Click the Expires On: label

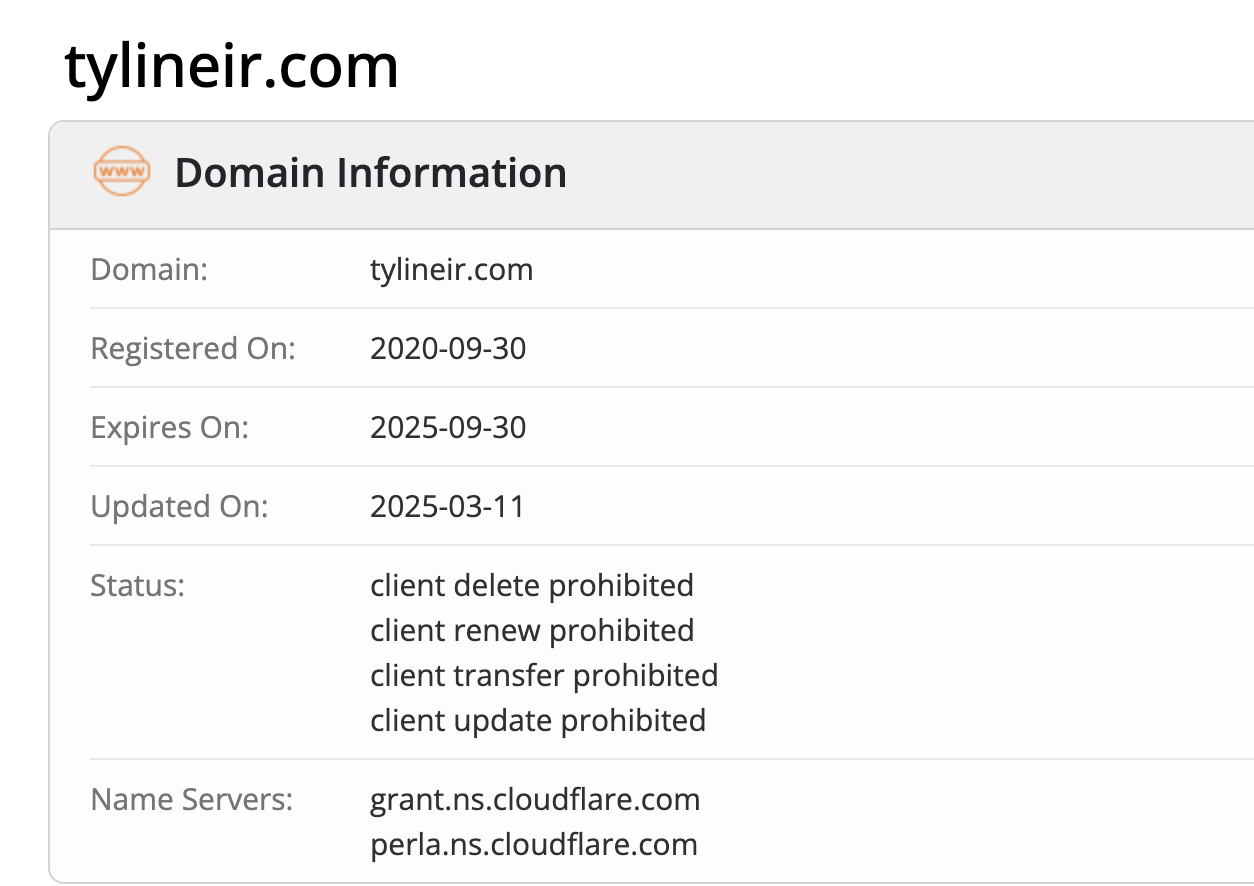tap(169, 428)
